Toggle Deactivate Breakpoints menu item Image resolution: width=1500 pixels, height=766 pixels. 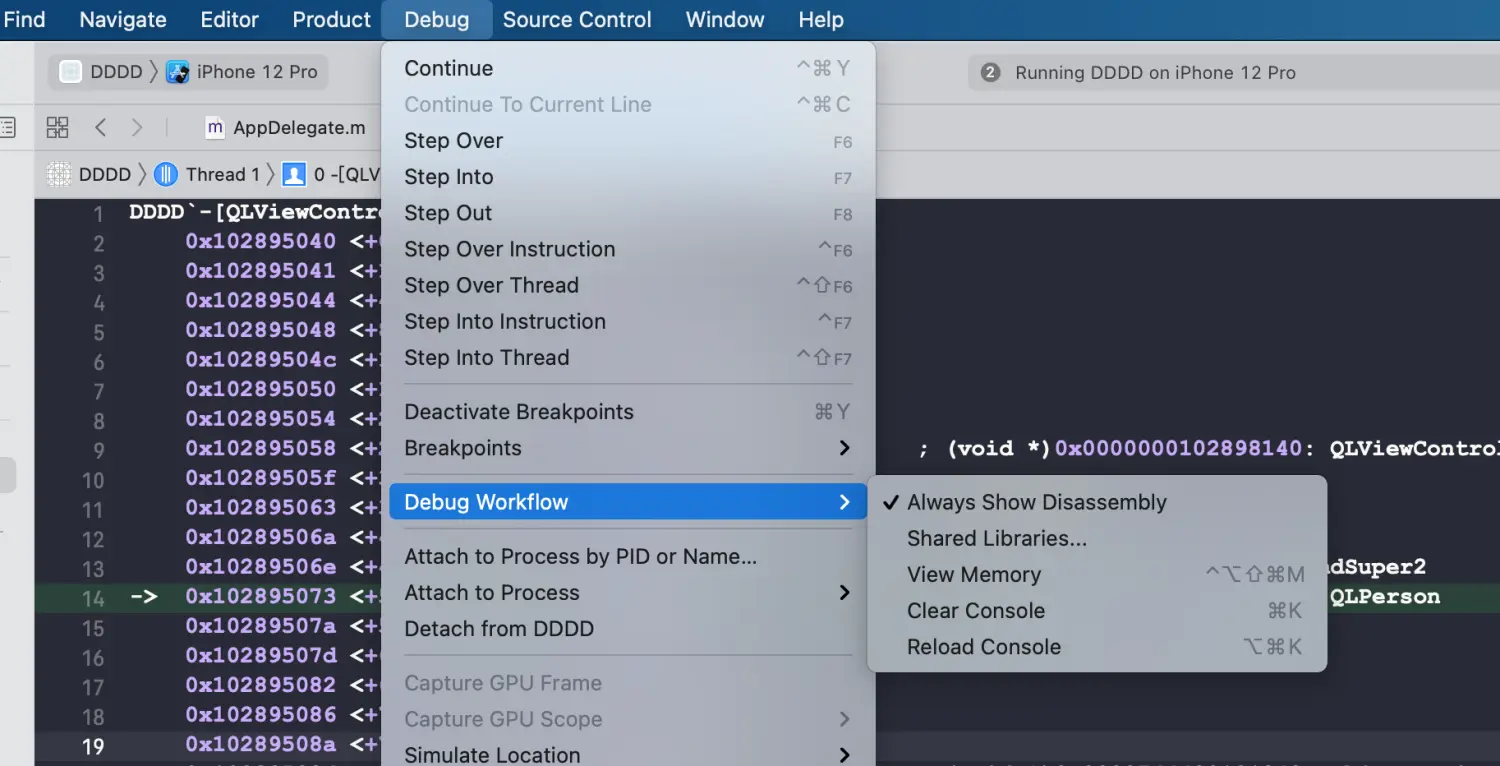[x=518, y=412]
